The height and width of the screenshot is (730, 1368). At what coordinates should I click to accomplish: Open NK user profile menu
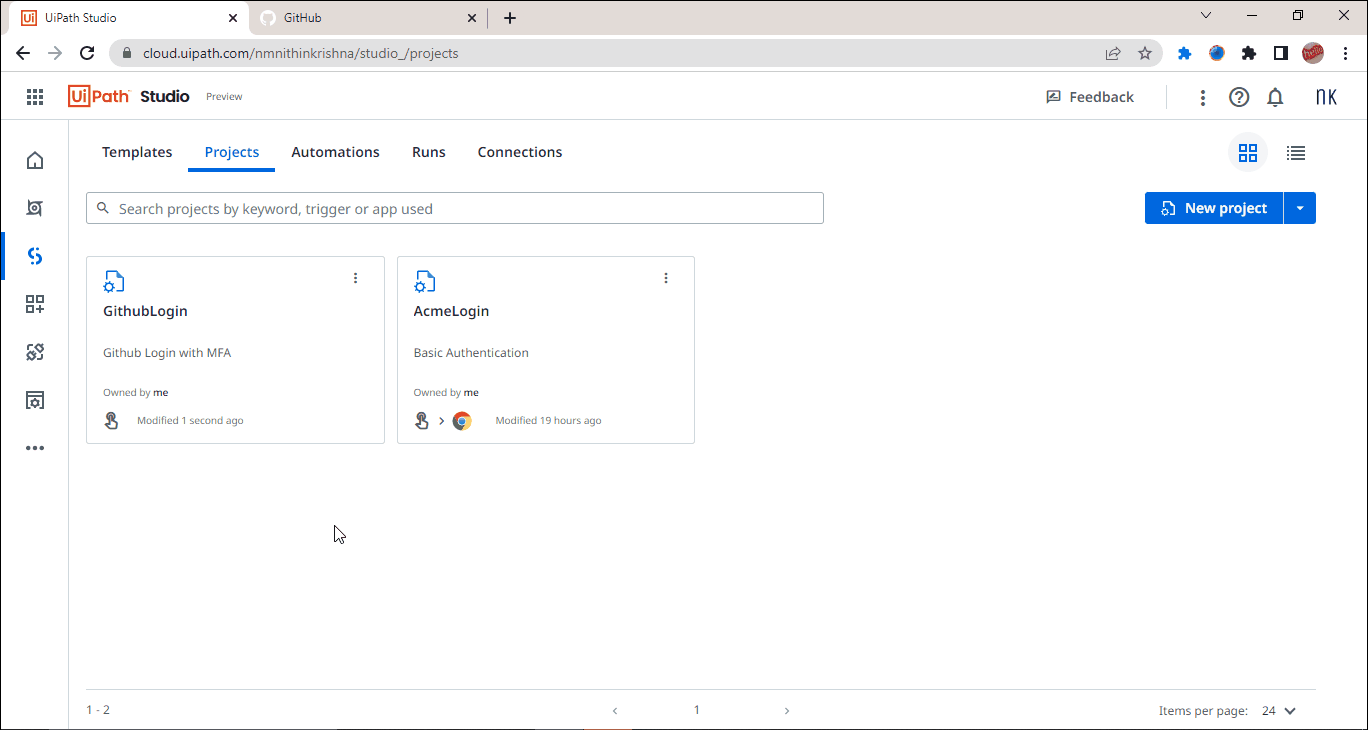[x=1326, y=97]
